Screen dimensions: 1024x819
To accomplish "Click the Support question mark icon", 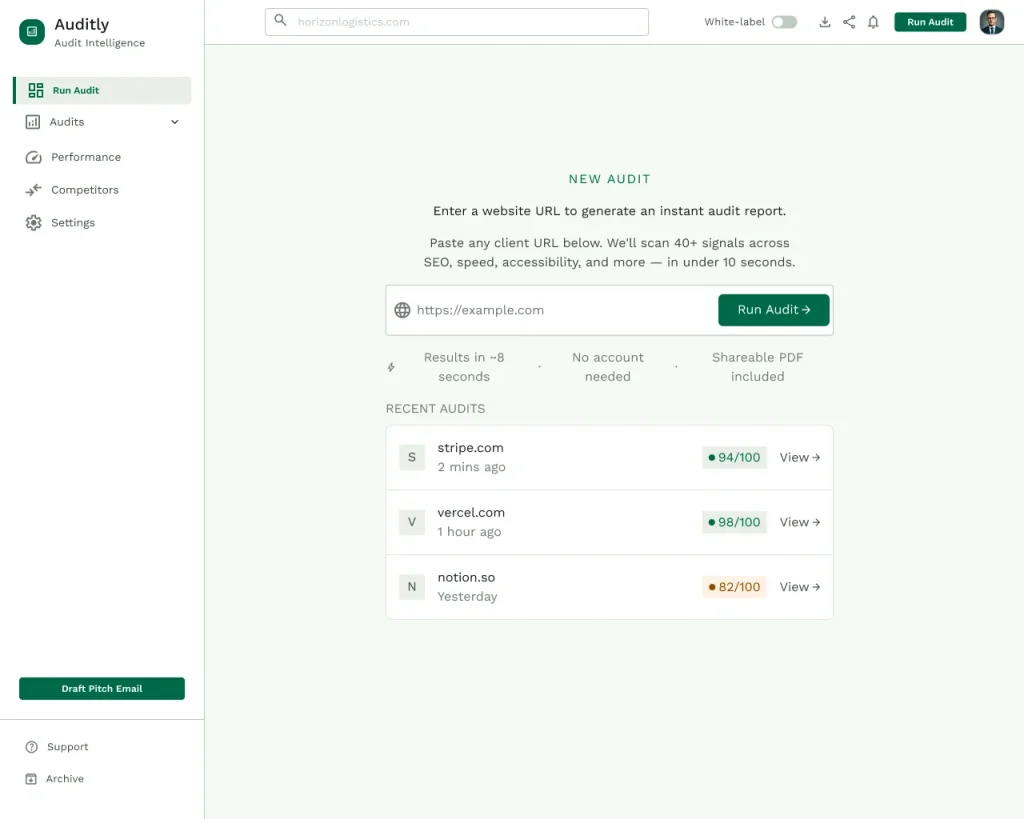I will pos(31,747).
